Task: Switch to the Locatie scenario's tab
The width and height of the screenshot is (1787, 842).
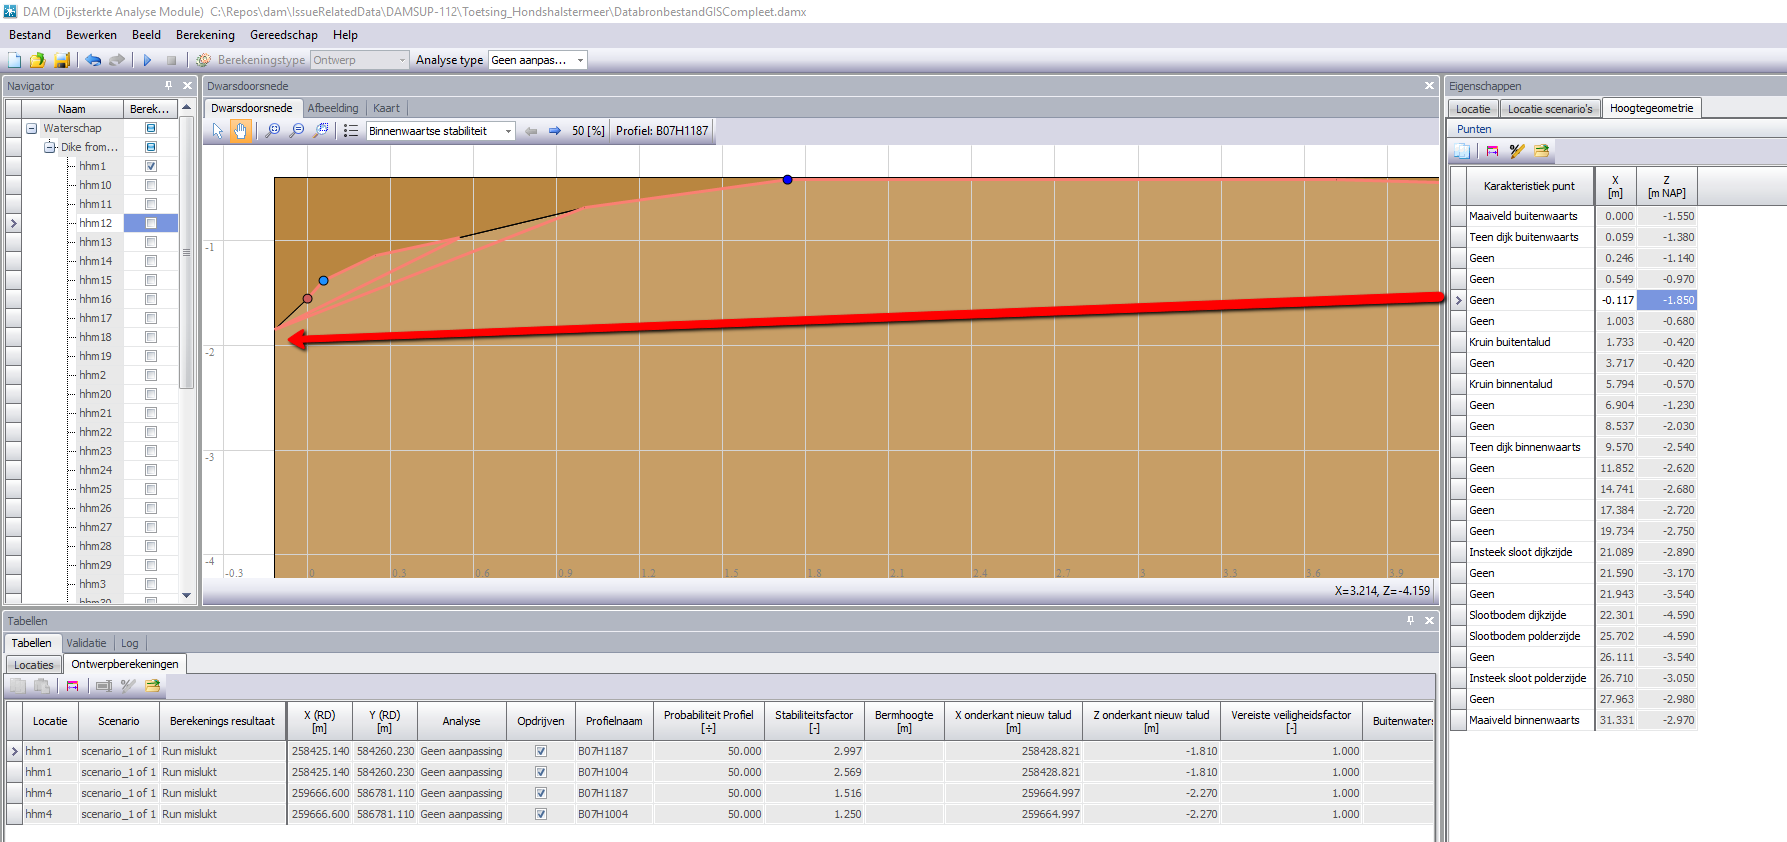Action: 1549,109
